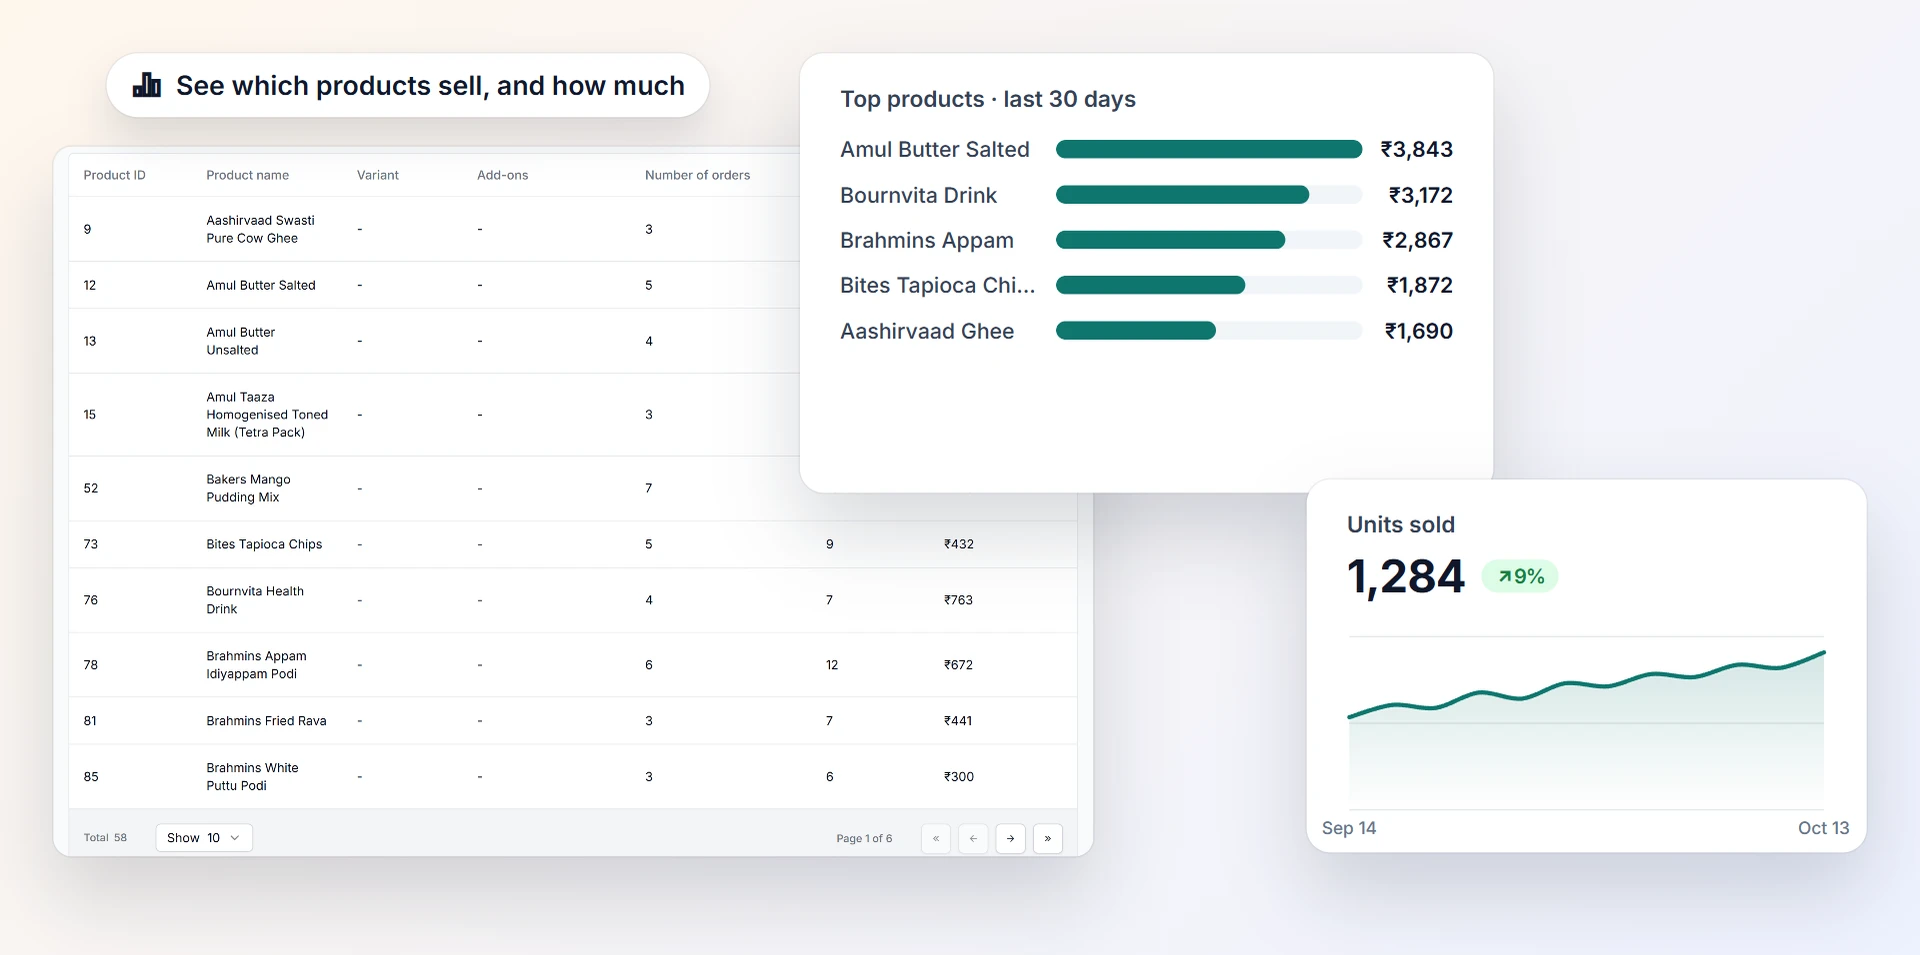Go to the previous page arrow
Viewport: 1920px width, 955px height.
tap(973, 838)
